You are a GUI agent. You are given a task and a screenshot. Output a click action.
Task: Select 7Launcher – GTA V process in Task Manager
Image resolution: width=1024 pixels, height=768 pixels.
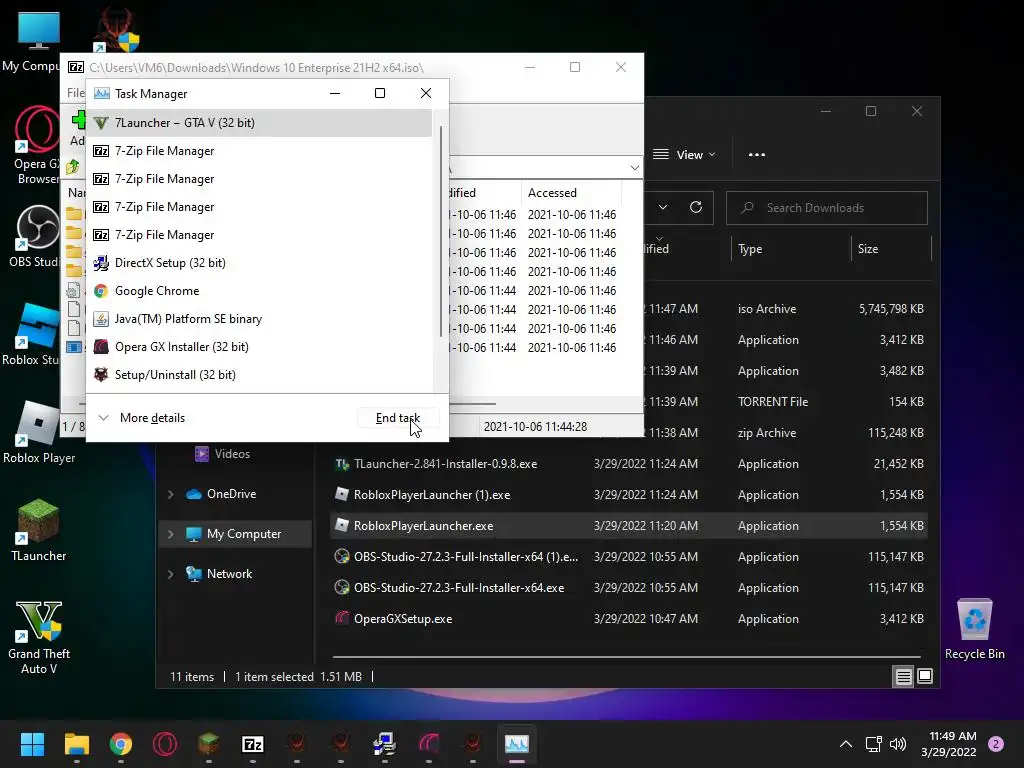(x=259, y=123)
